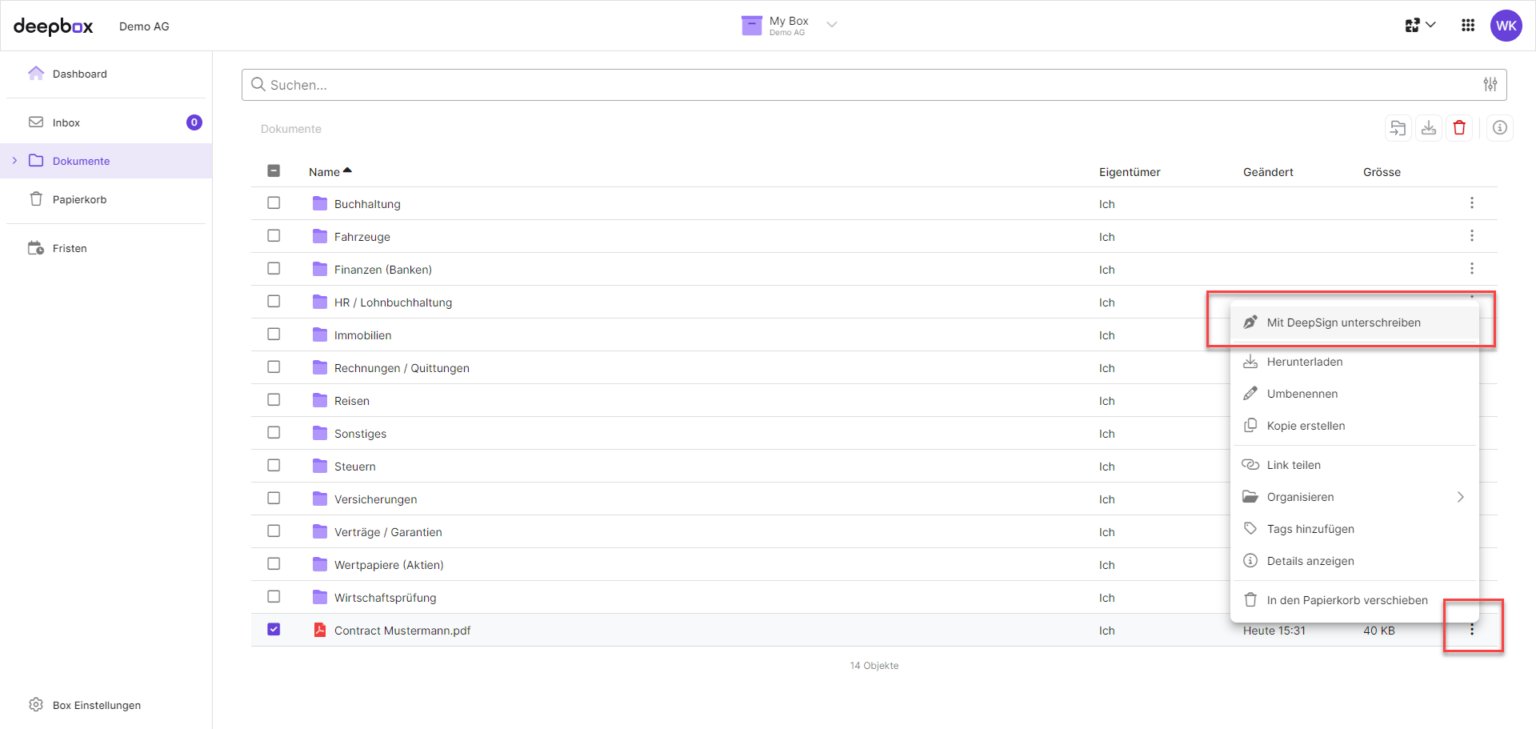Expand the Dokumente tree in sidebar
This screenshot has height=729, width=1536.
[x=14, y=160]
